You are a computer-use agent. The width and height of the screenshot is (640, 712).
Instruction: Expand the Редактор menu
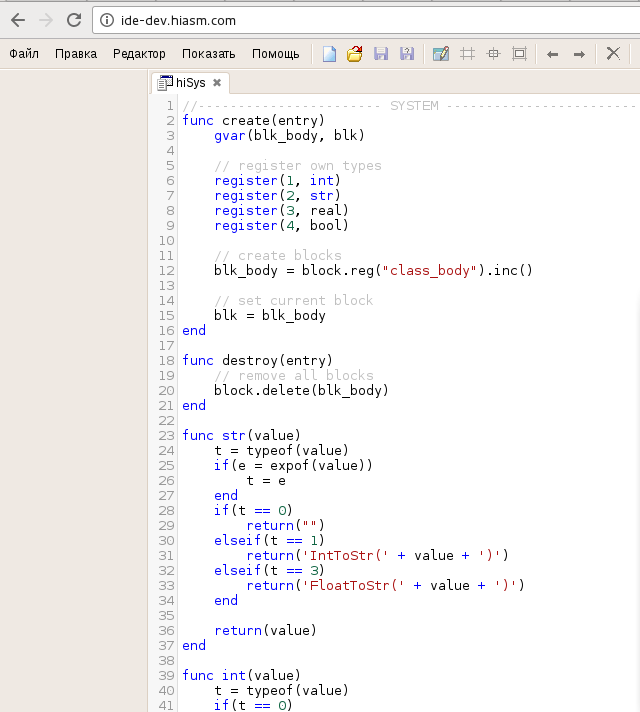pos(139,54)
